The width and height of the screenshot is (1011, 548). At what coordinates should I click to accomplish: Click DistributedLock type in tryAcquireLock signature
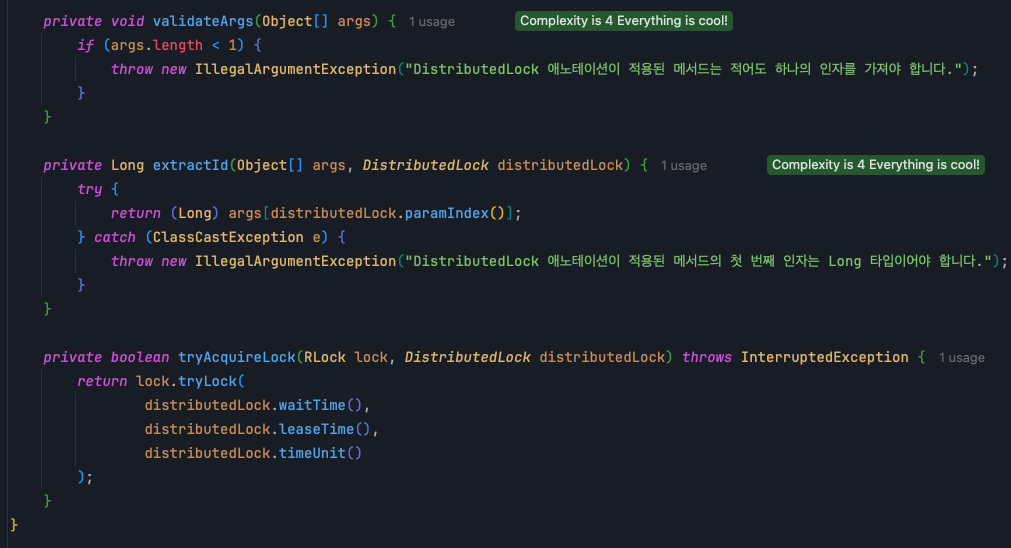click(x=467, y=357)
